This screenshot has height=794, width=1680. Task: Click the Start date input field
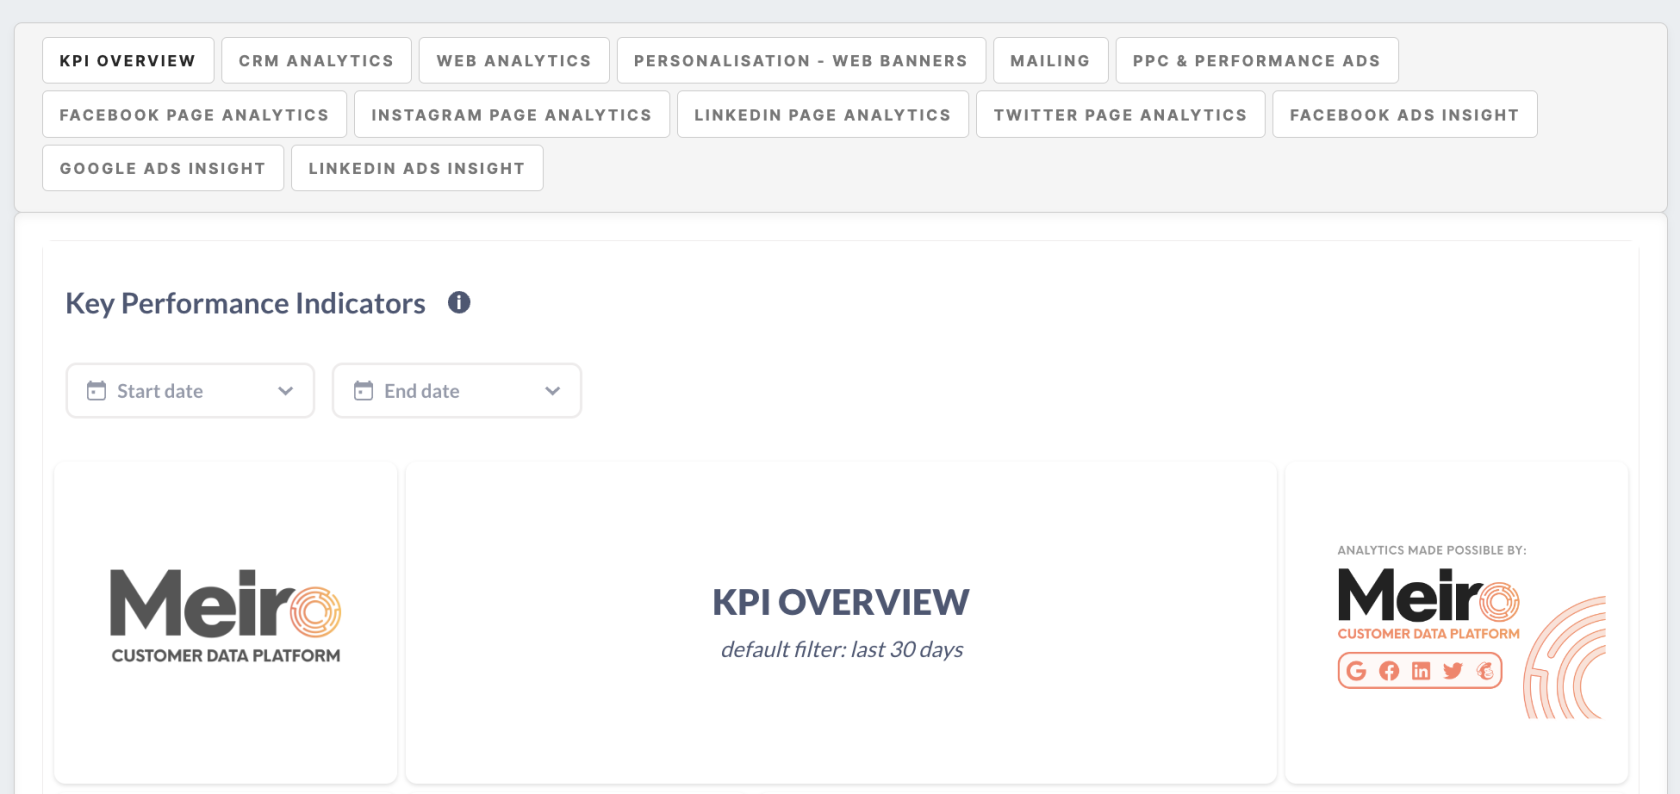(x=190, y=391)
